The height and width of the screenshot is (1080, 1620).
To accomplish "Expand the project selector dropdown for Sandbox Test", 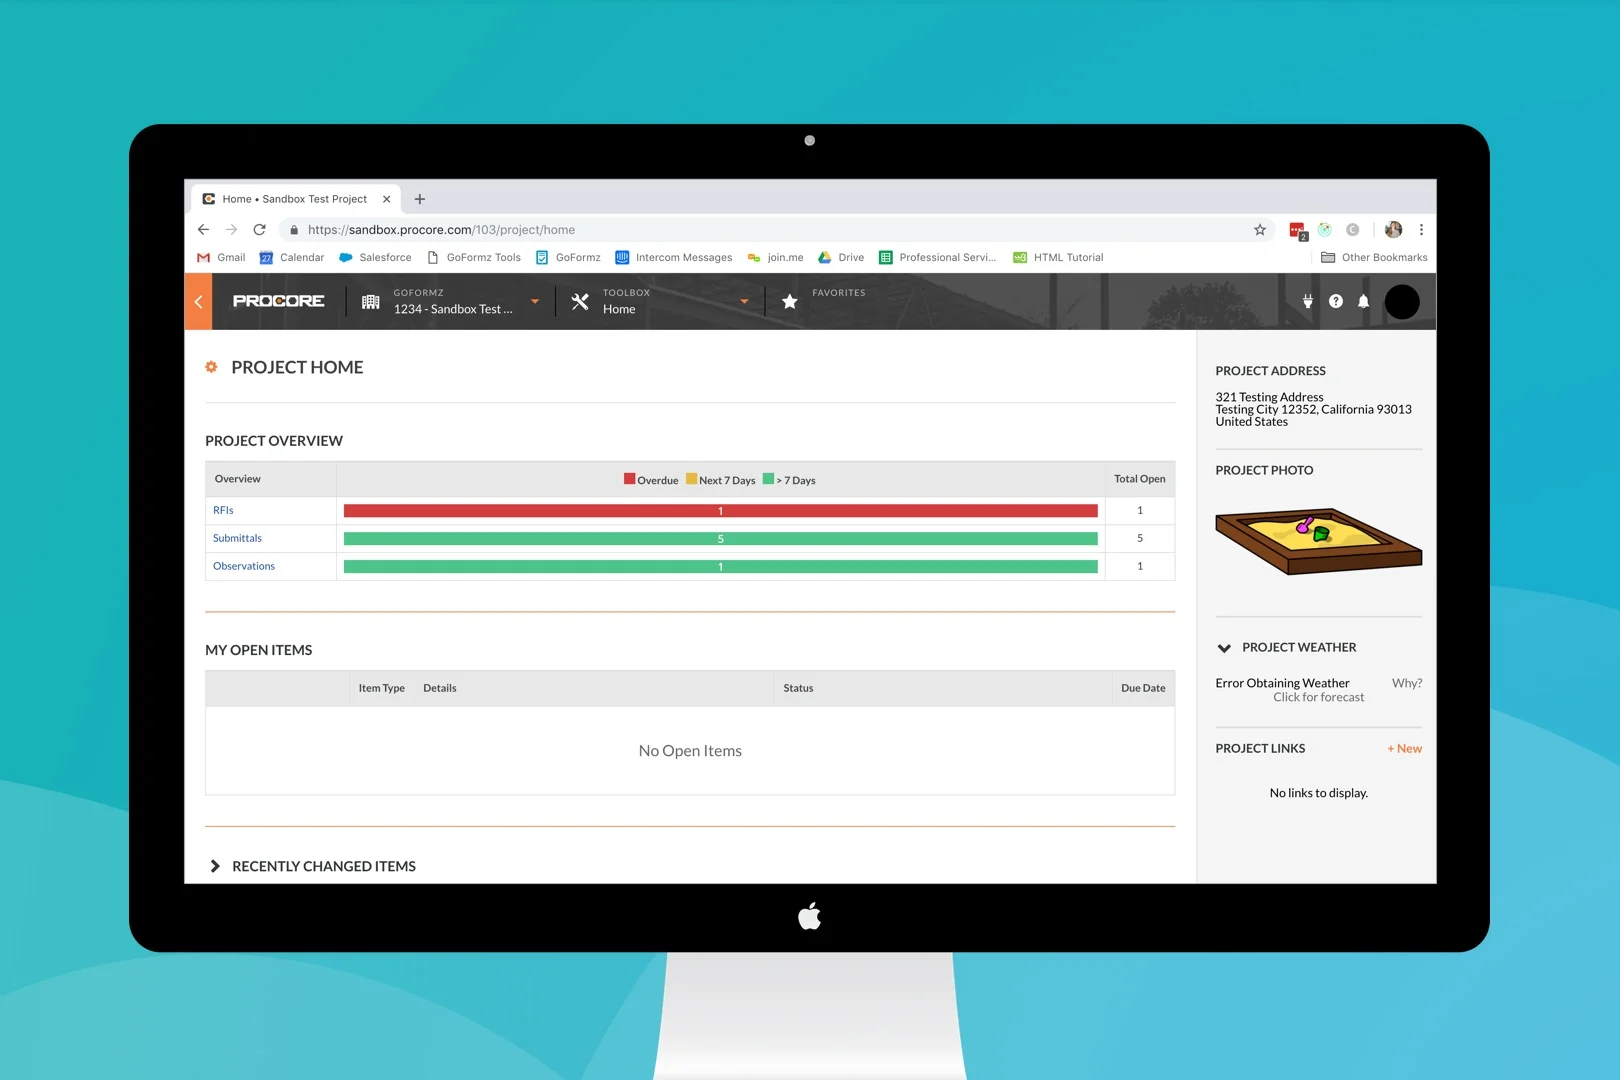I will pyautogui.click(x=535, y=301).
